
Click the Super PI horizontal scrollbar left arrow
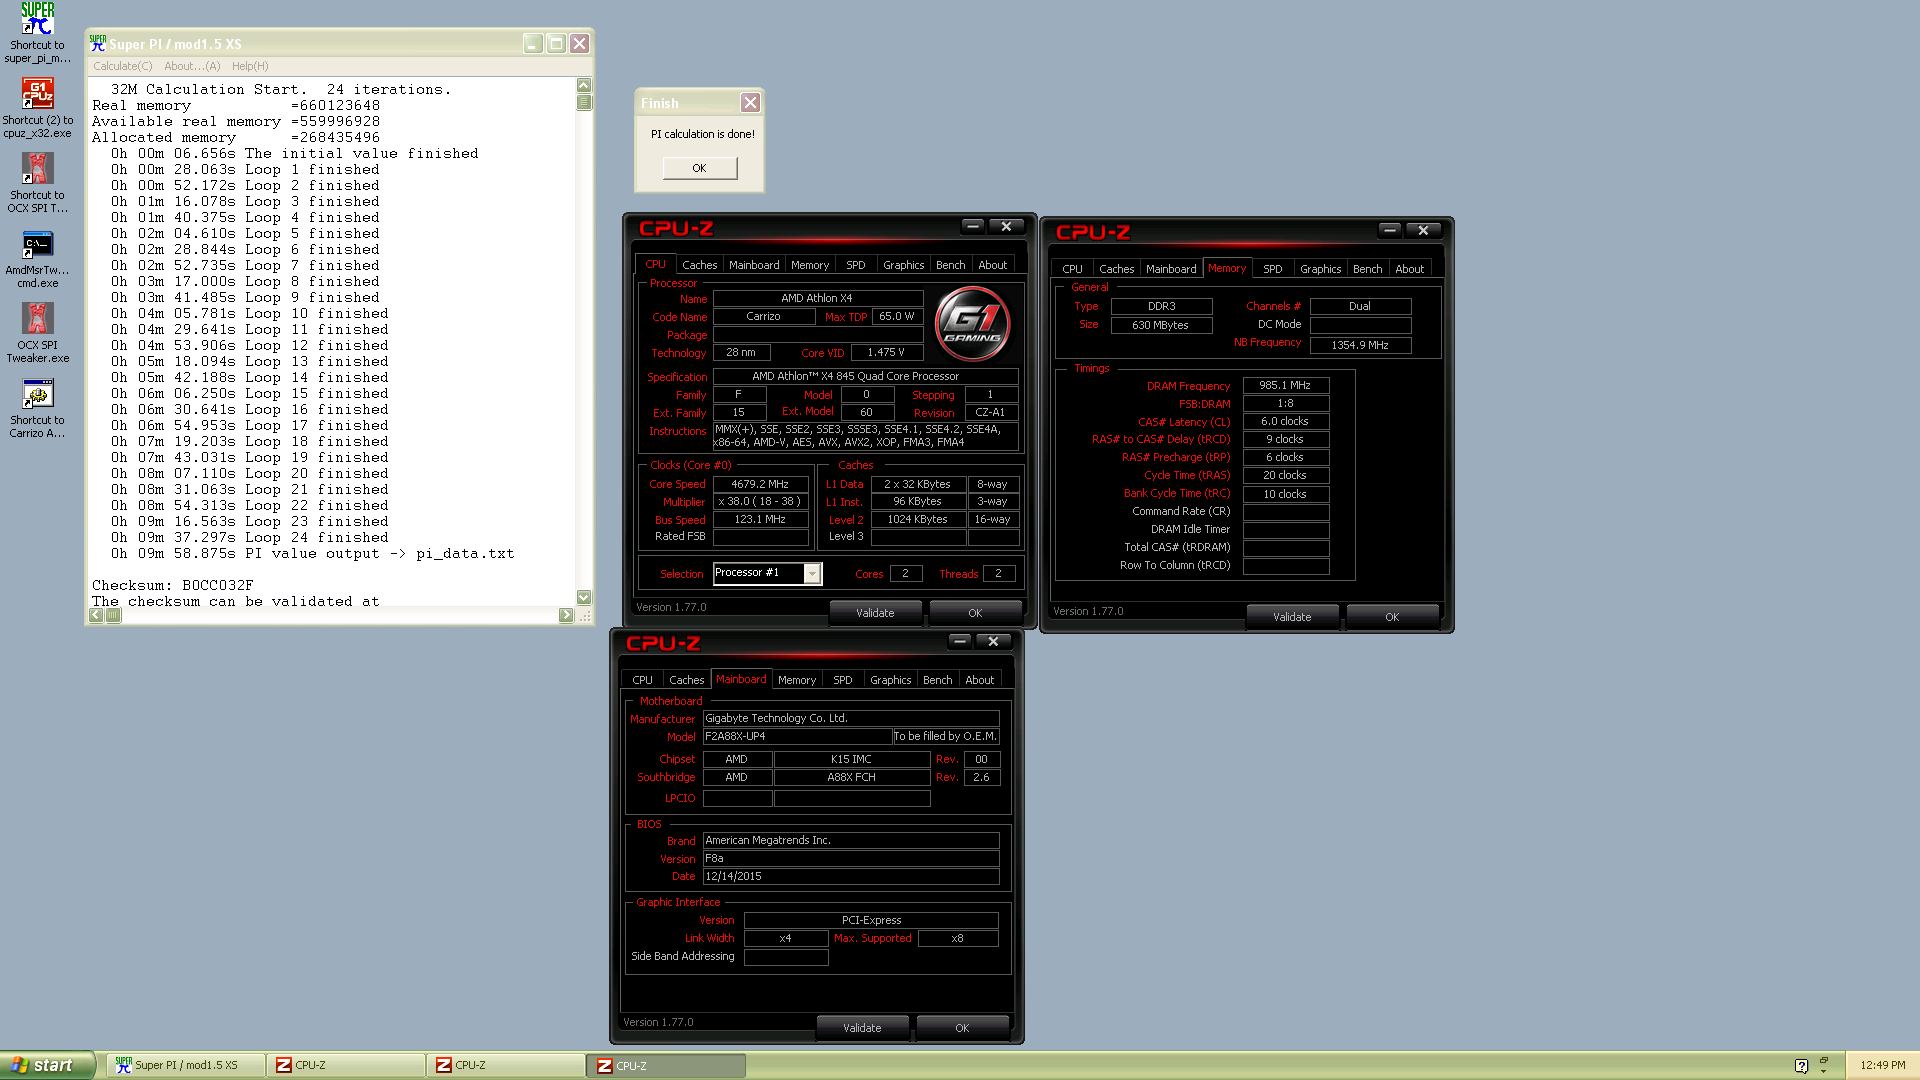(x=96, y=615)
